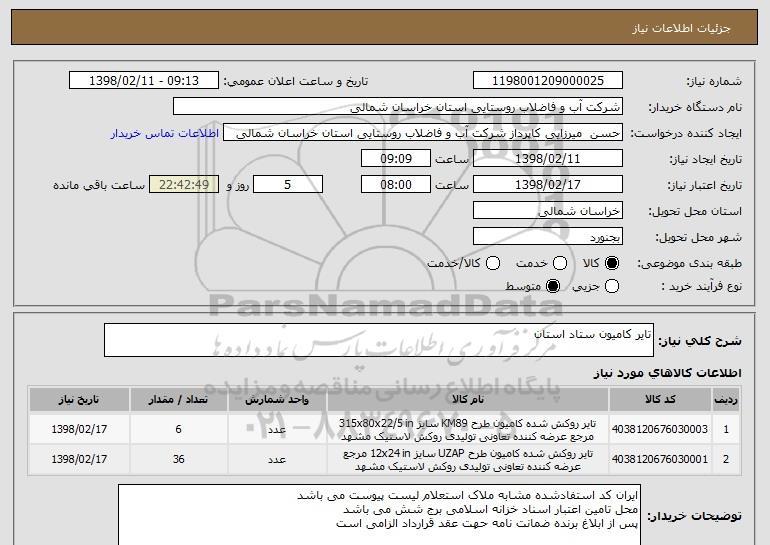770x545 pixels.
Task: Click the remaining days field showing 5
Action: coord(288,185)
